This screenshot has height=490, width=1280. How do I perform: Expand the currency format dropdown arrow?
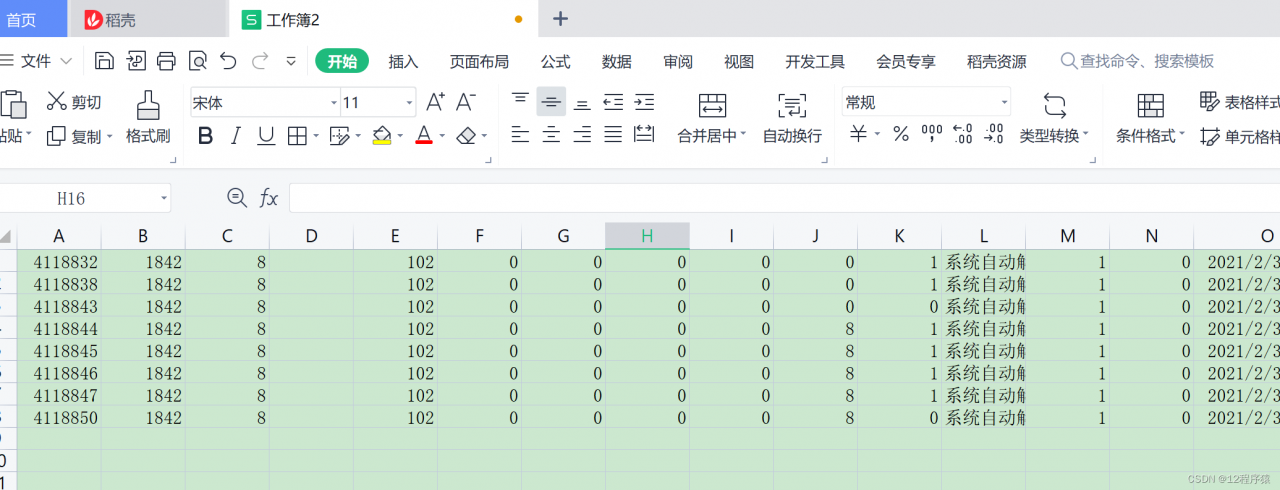point(877,134)
